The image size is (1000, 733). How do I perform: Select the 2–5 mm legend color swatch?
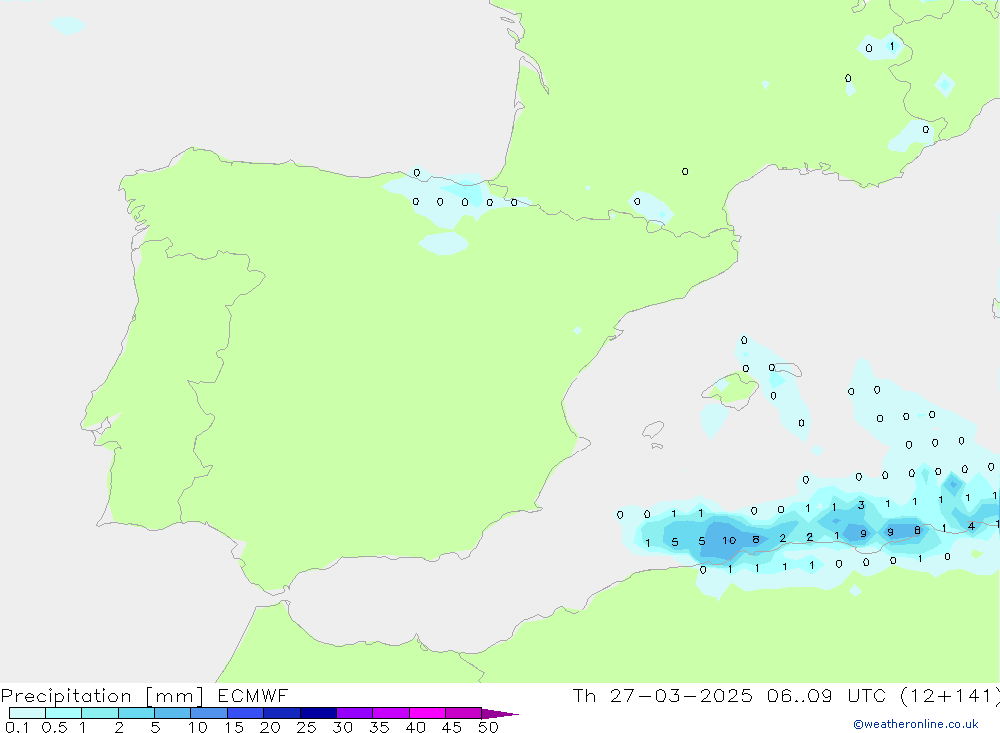pyautogui.click(x=136, y=713)
